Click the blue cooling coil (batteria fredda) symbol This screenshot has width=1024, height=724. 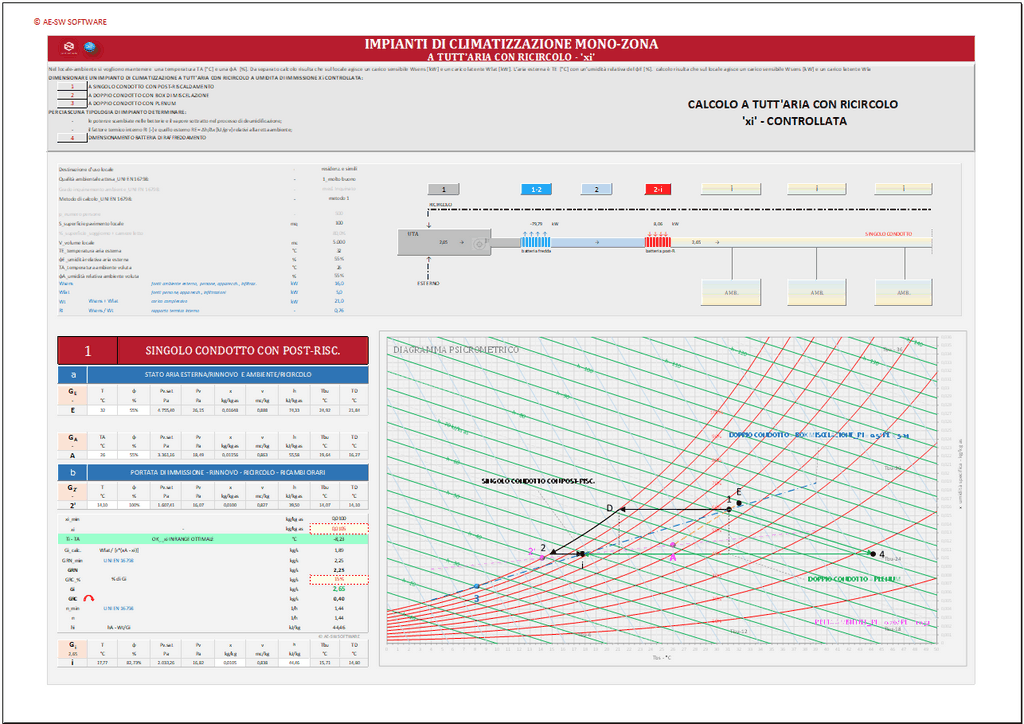coord(535,241)
